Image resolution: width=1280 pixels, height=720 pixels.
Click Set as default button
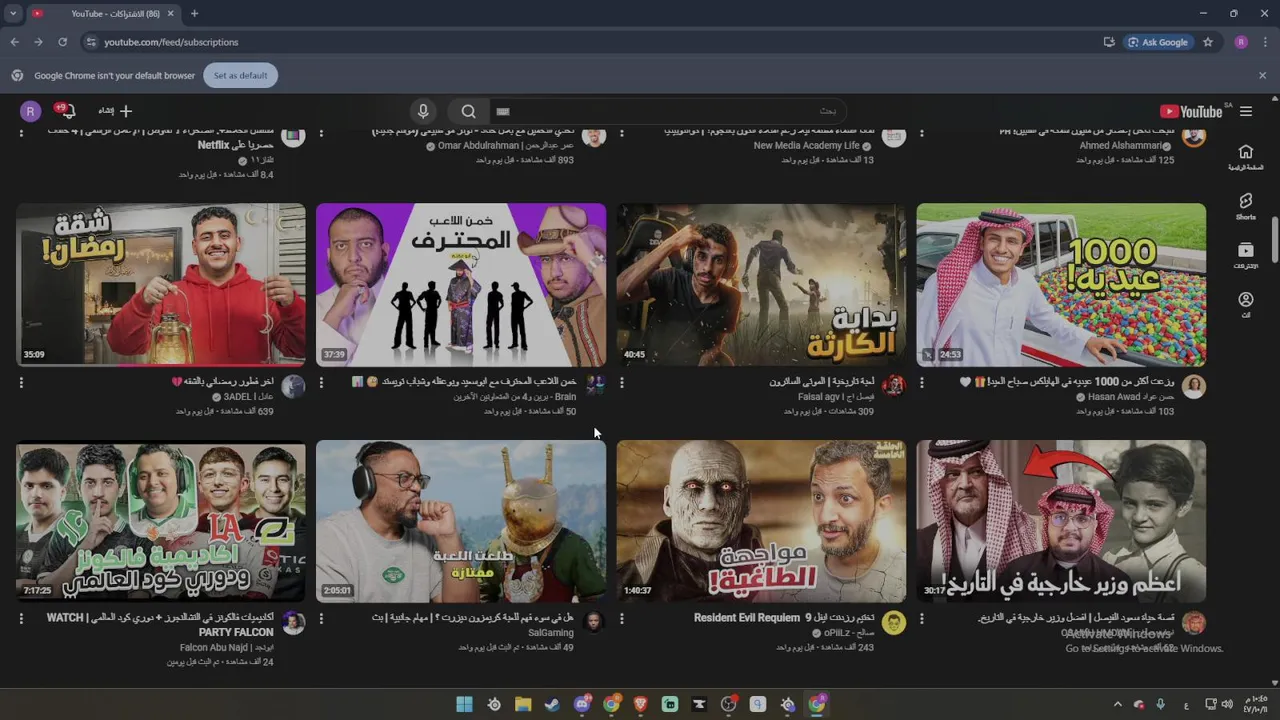pos(240,75)
